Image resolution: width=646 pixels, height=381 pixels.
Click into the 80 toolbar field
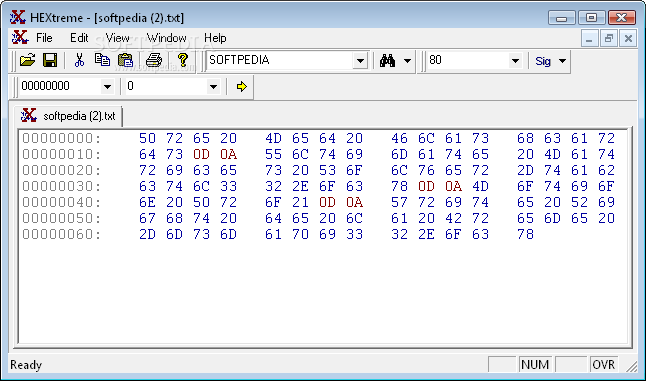point(468,61)
